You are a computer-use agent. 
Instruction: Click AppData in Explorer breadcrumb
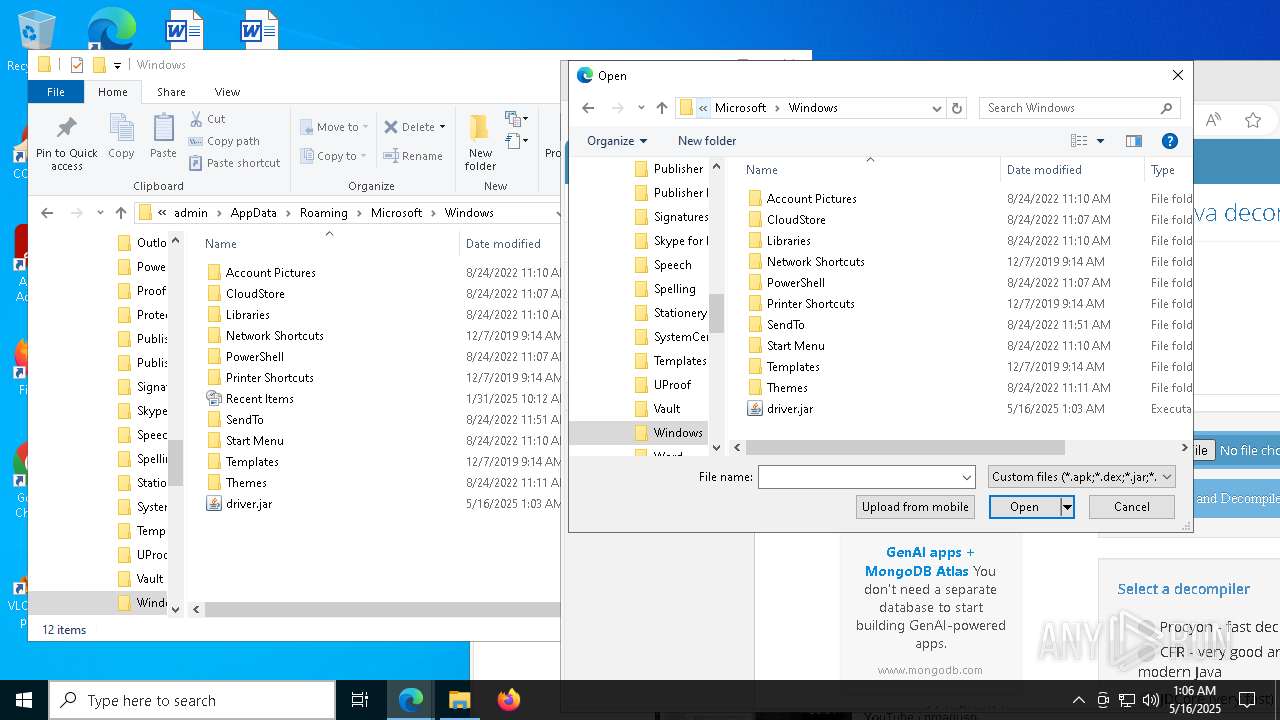[x=254, y=213]
